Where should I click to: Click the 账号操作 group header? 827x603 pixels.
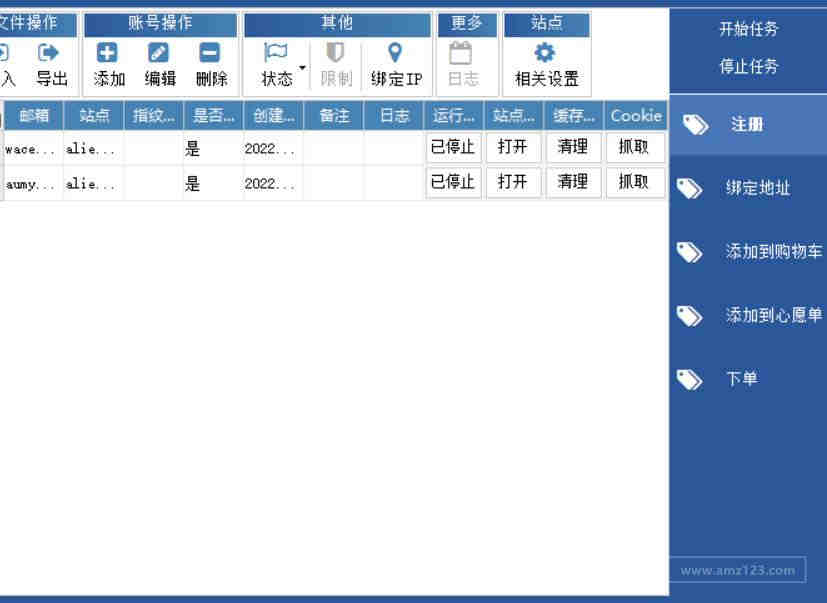160,24
